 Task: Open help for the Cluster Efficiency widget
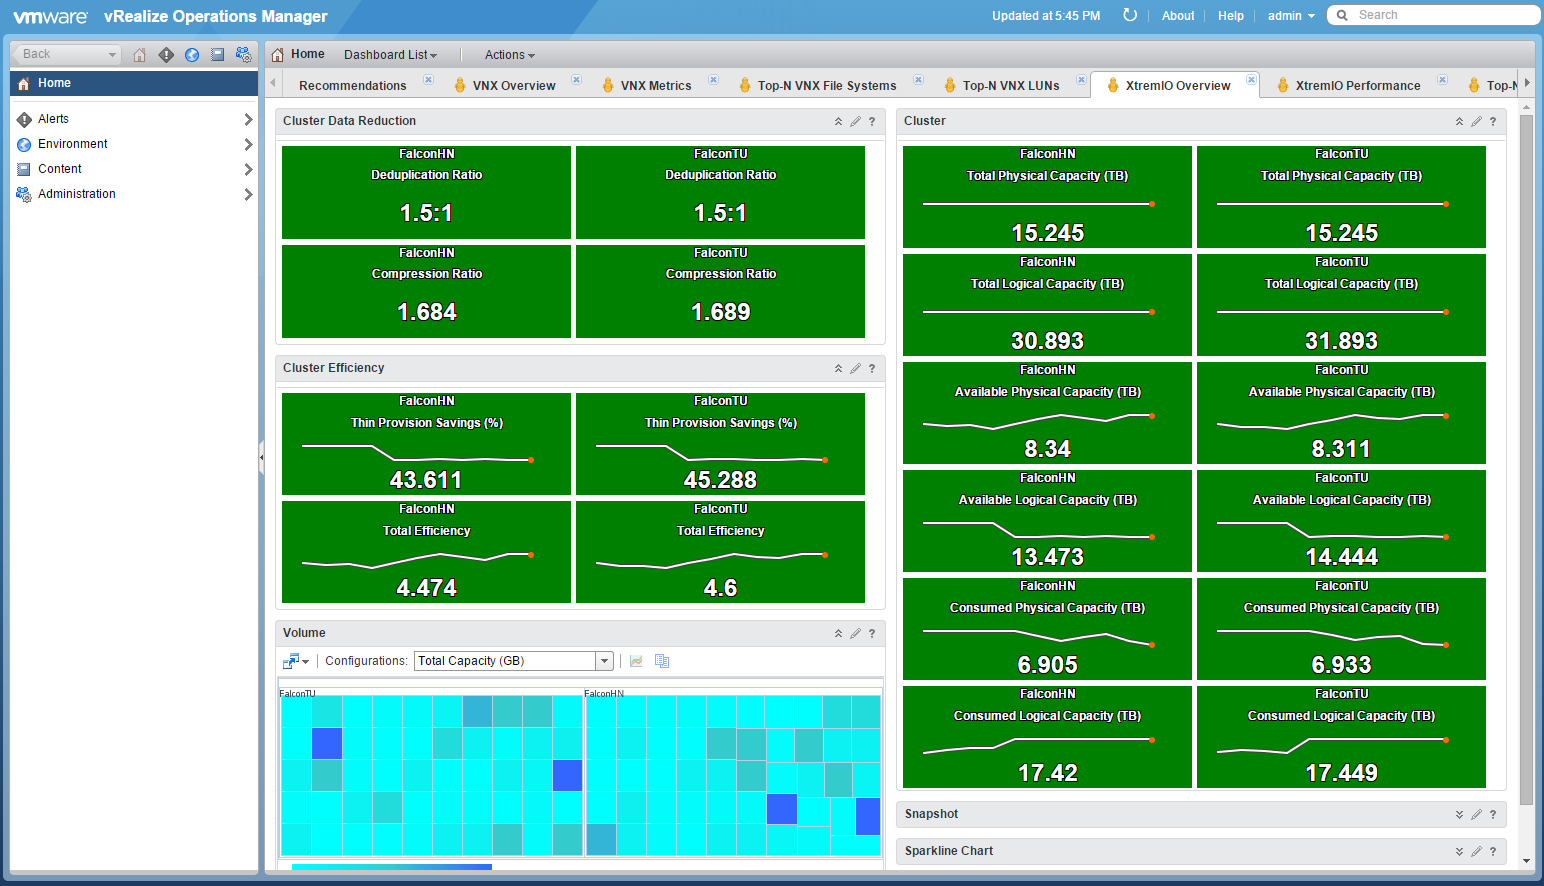[x=872, y=368]
